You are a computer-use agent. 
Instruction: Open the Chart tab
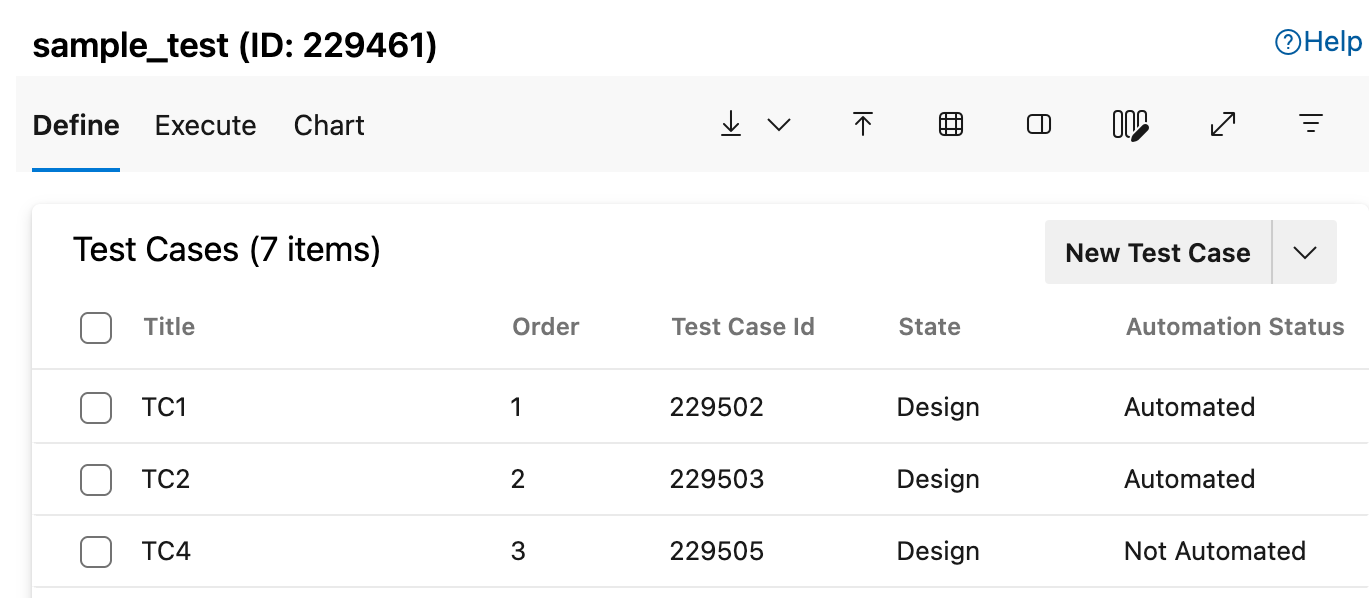327,125
